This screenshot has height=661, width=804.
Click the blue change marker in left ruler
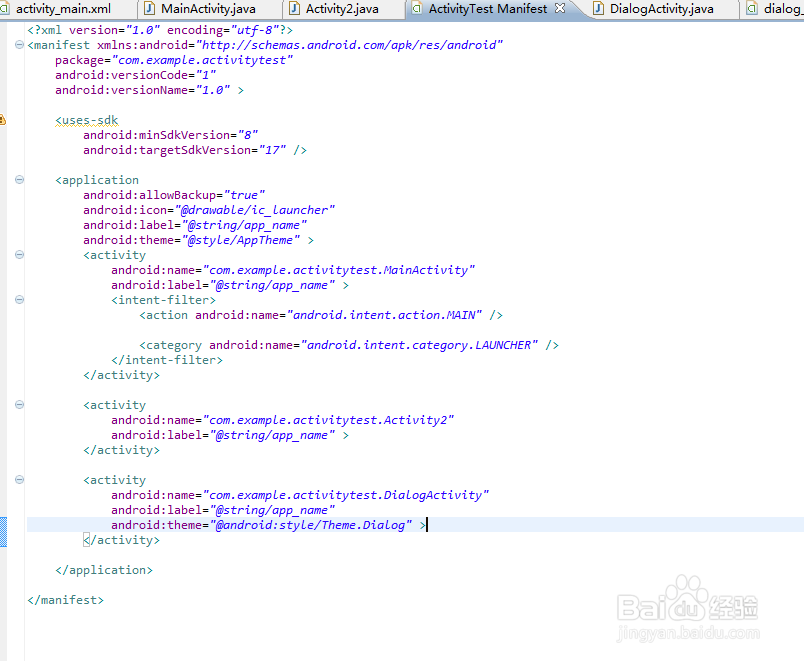coord(3,532)
